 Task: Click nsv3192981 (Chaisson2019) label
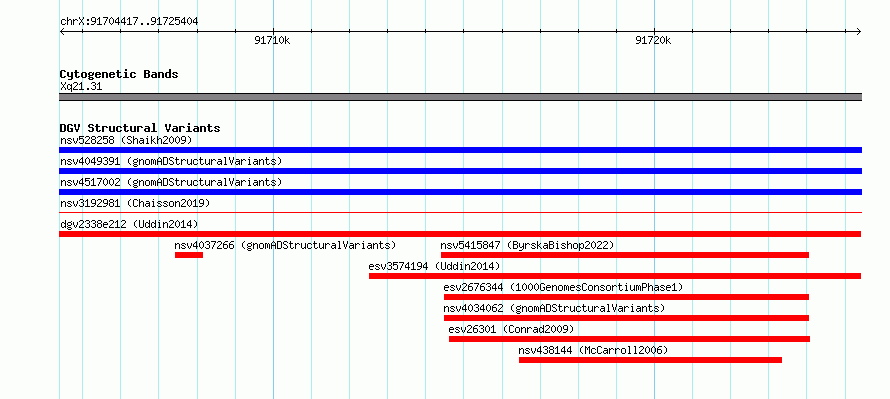coord(135,203)
